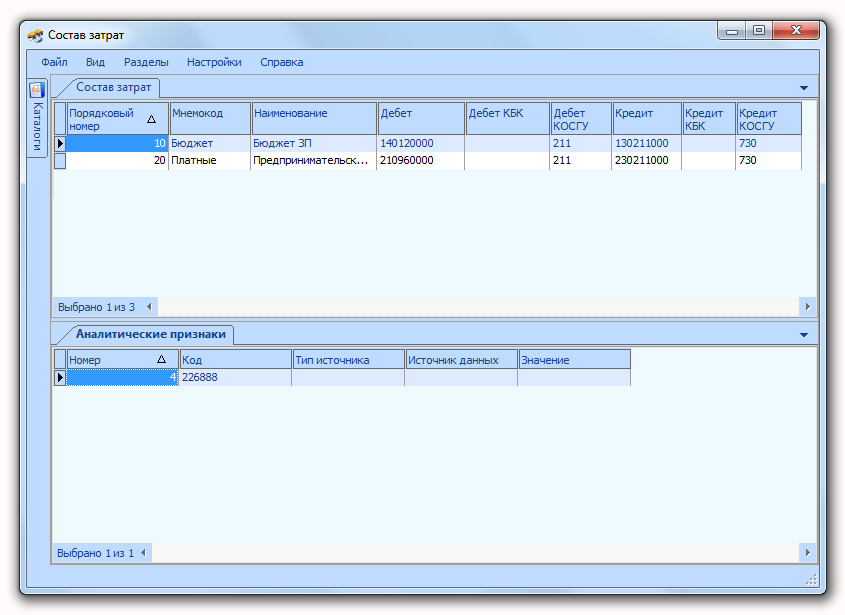Expand the Состав затрат panel dropdown arrow

pyautogui.click(x=804, y=88)
